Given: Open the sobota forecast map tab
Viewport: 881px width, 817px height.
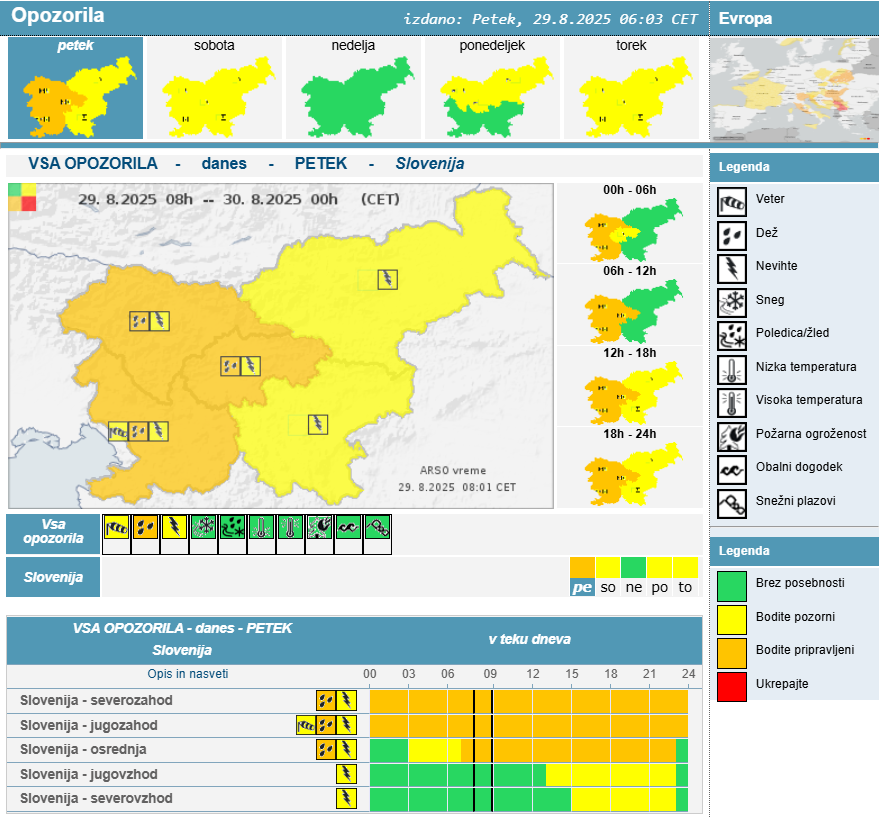Looking at the screenshot, I should pos(218,89).
